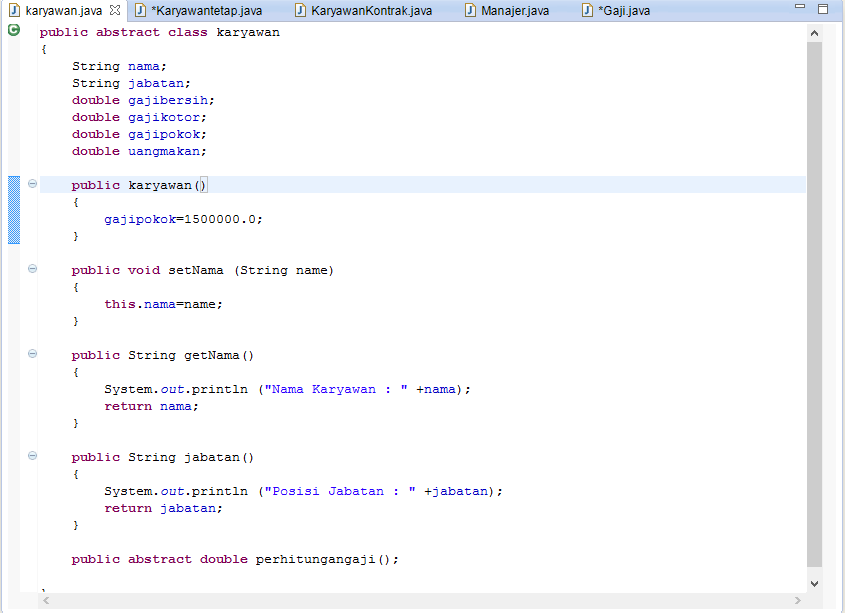The width and height of the screenshot is (845, 613).
Task: Click the Java file icon on KaryawanKontrak.java tab
Action: pos(299,12)
